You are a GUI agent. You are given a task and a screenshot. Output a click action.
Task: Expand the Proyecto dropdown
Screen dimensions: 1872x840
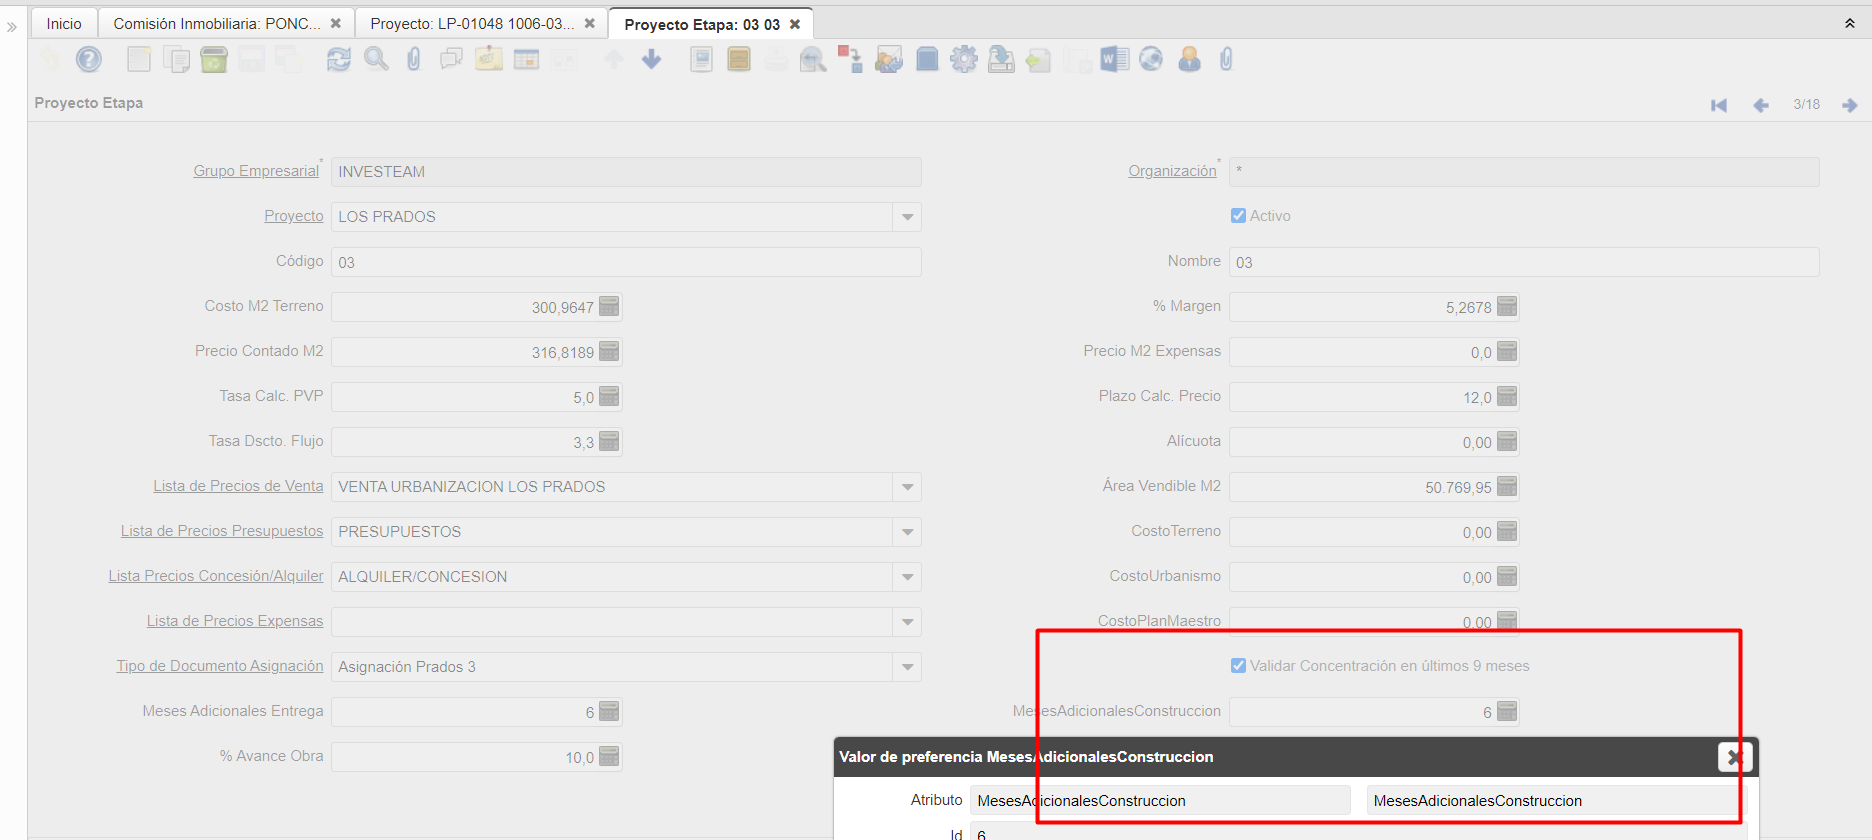[907, 217]
